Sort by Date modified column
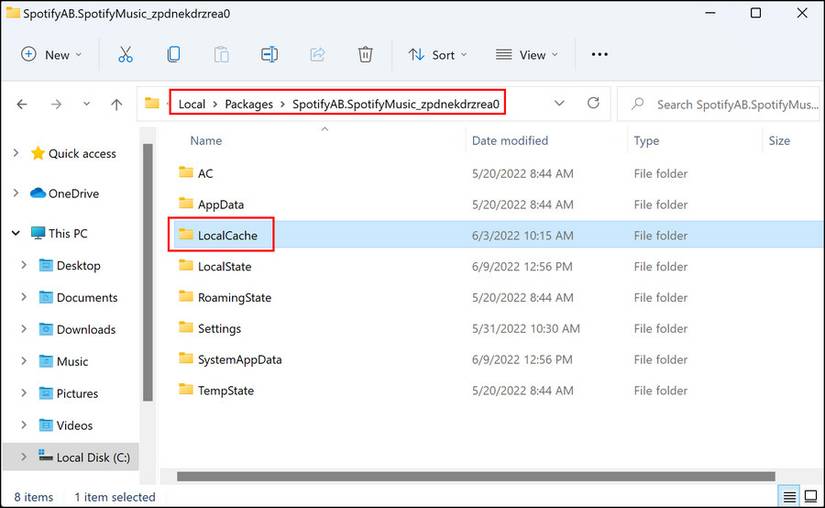This screenshot has width=825, height=508. pos(510,141)
